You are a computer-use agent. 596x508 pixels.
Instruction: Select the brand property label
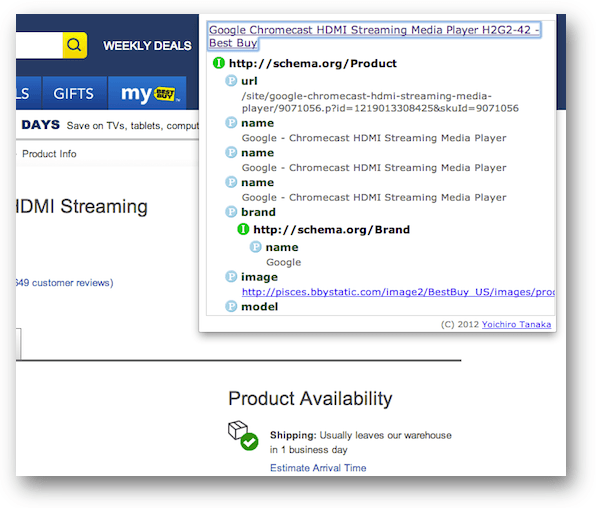258,212
